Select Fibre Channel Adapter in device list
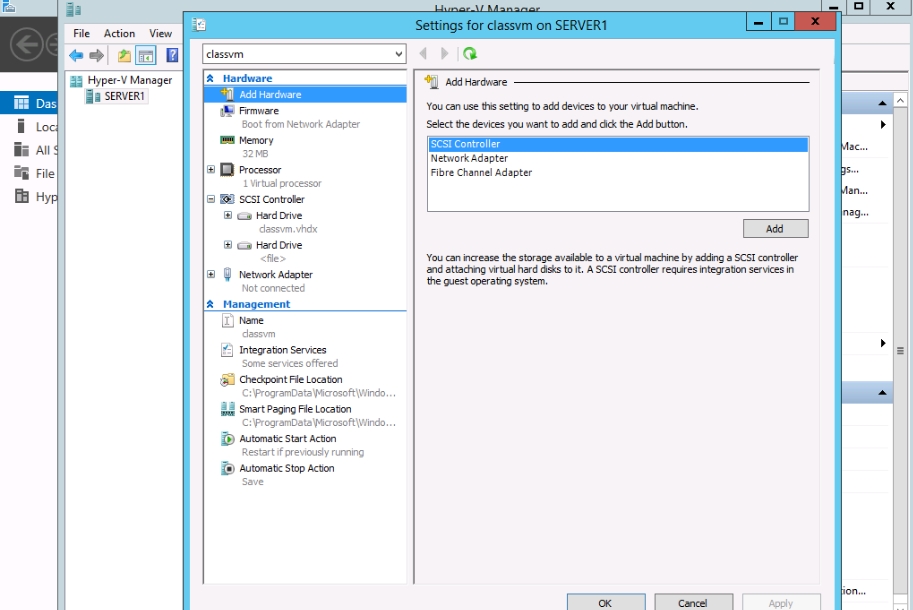 click(481, 173)
